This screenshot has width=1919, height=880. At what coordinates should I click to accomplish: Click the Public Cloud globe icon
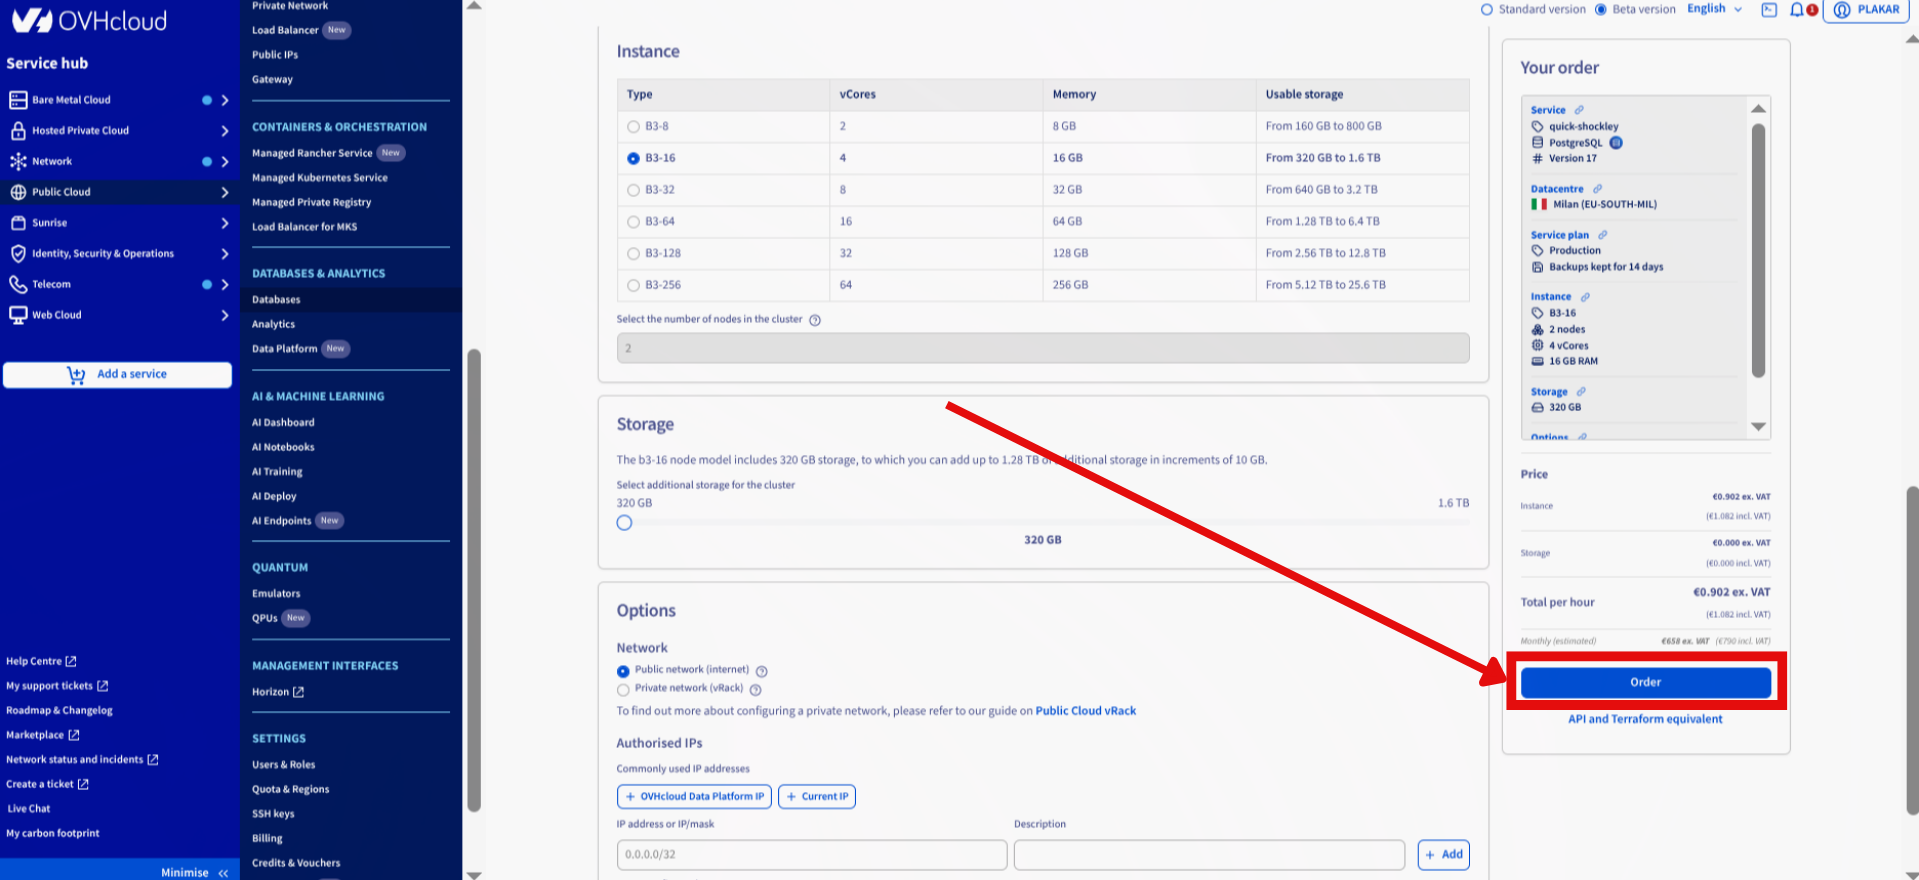pos(18,192)
